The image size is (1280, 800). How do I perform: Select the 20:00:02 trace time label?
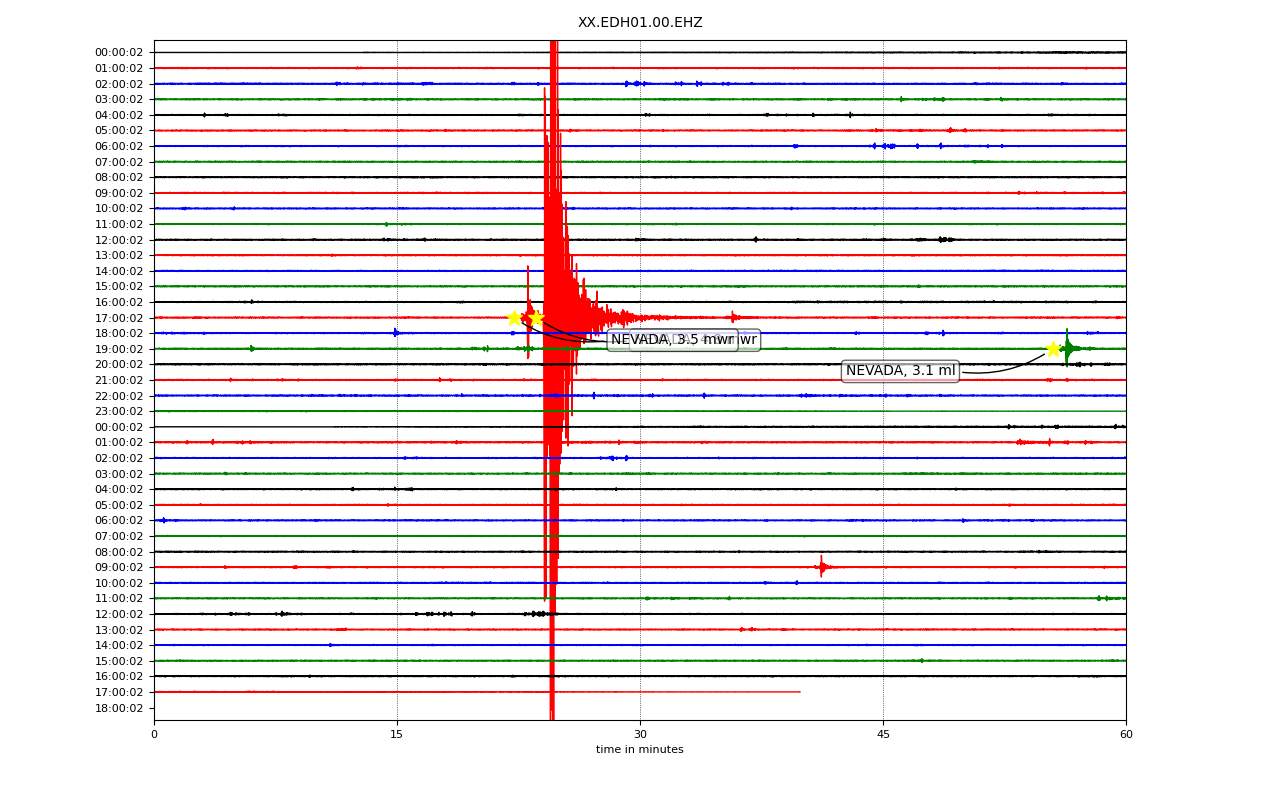pyautogui.click(x=119, y=364)
